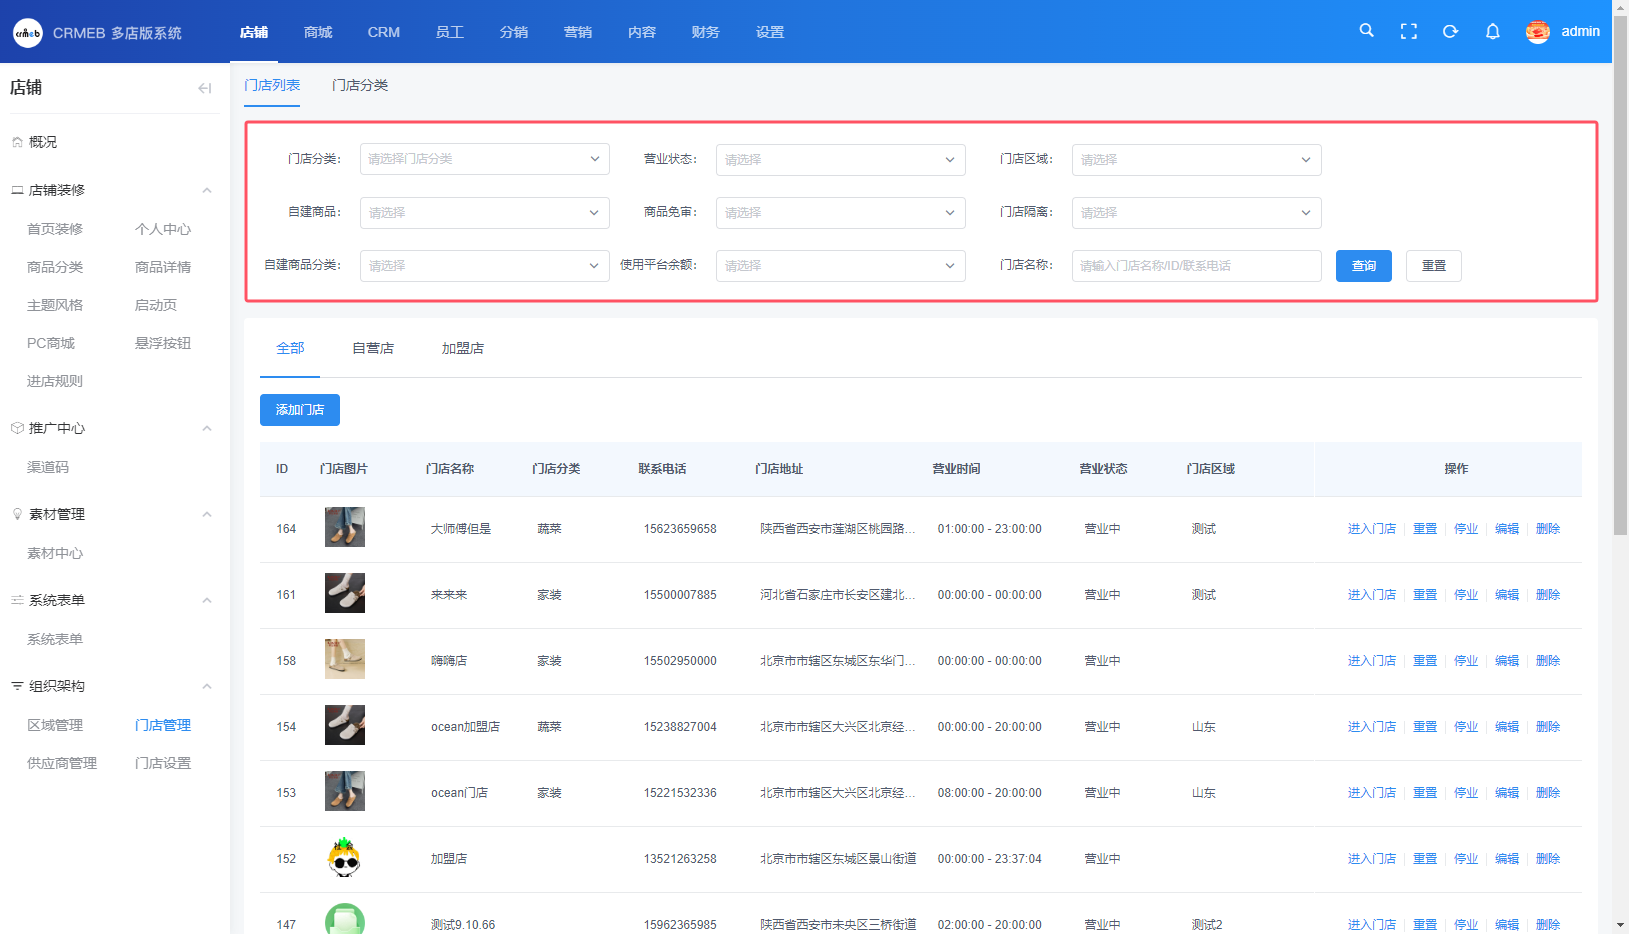This screenshot has height=934, width=1630.
Task: Click 删除 for store 154
Action: (x=1548, y=727)
